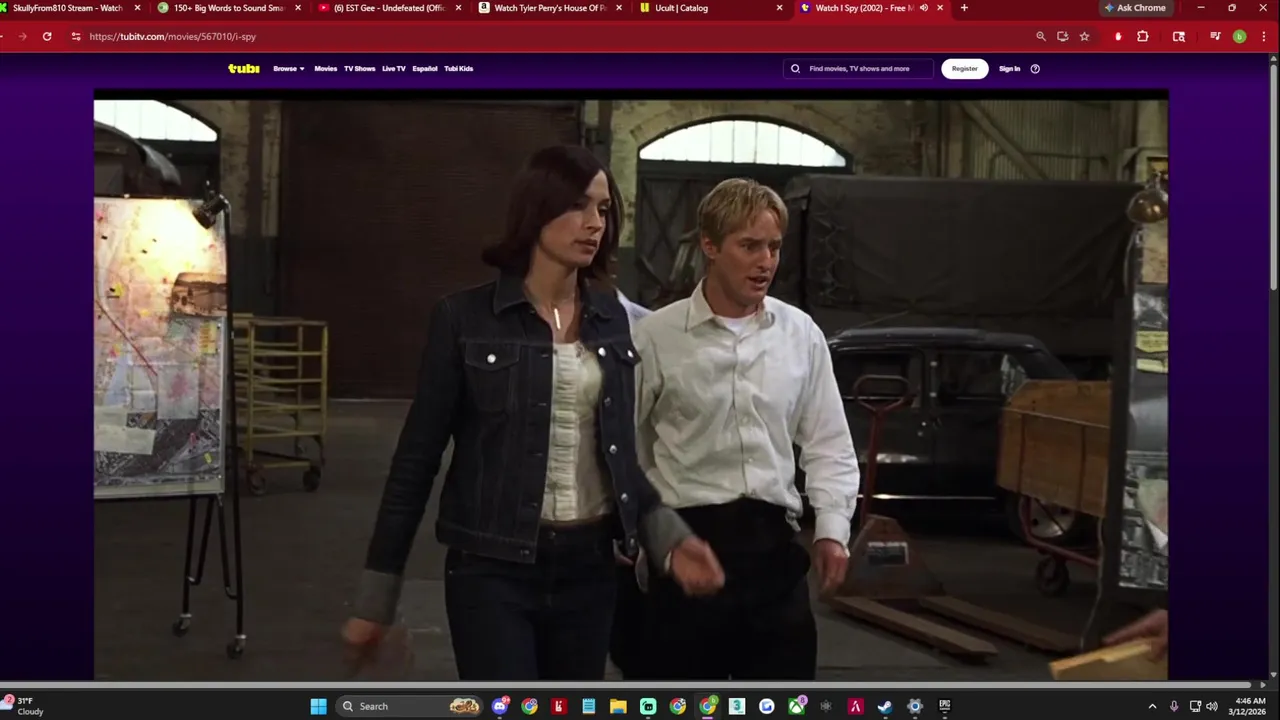Open the Chrome profile avatar
The image size is (1280, 720).
[x=1239, y=36]
